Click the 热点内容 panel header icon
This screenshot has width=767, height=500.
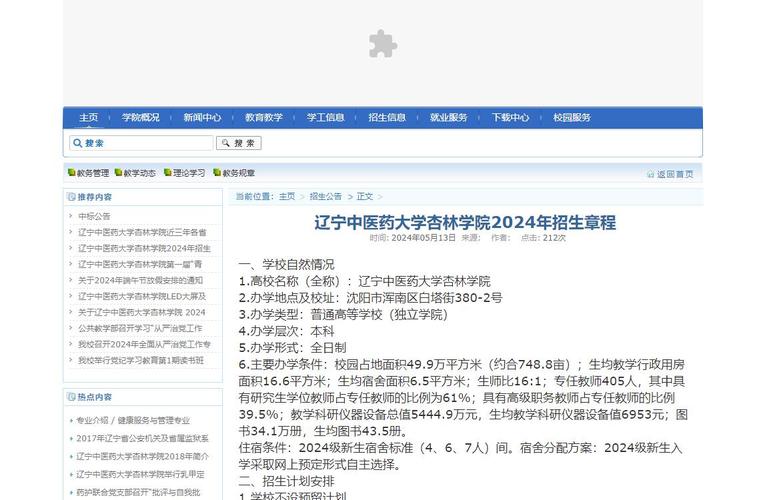click(x=71, y=397)
